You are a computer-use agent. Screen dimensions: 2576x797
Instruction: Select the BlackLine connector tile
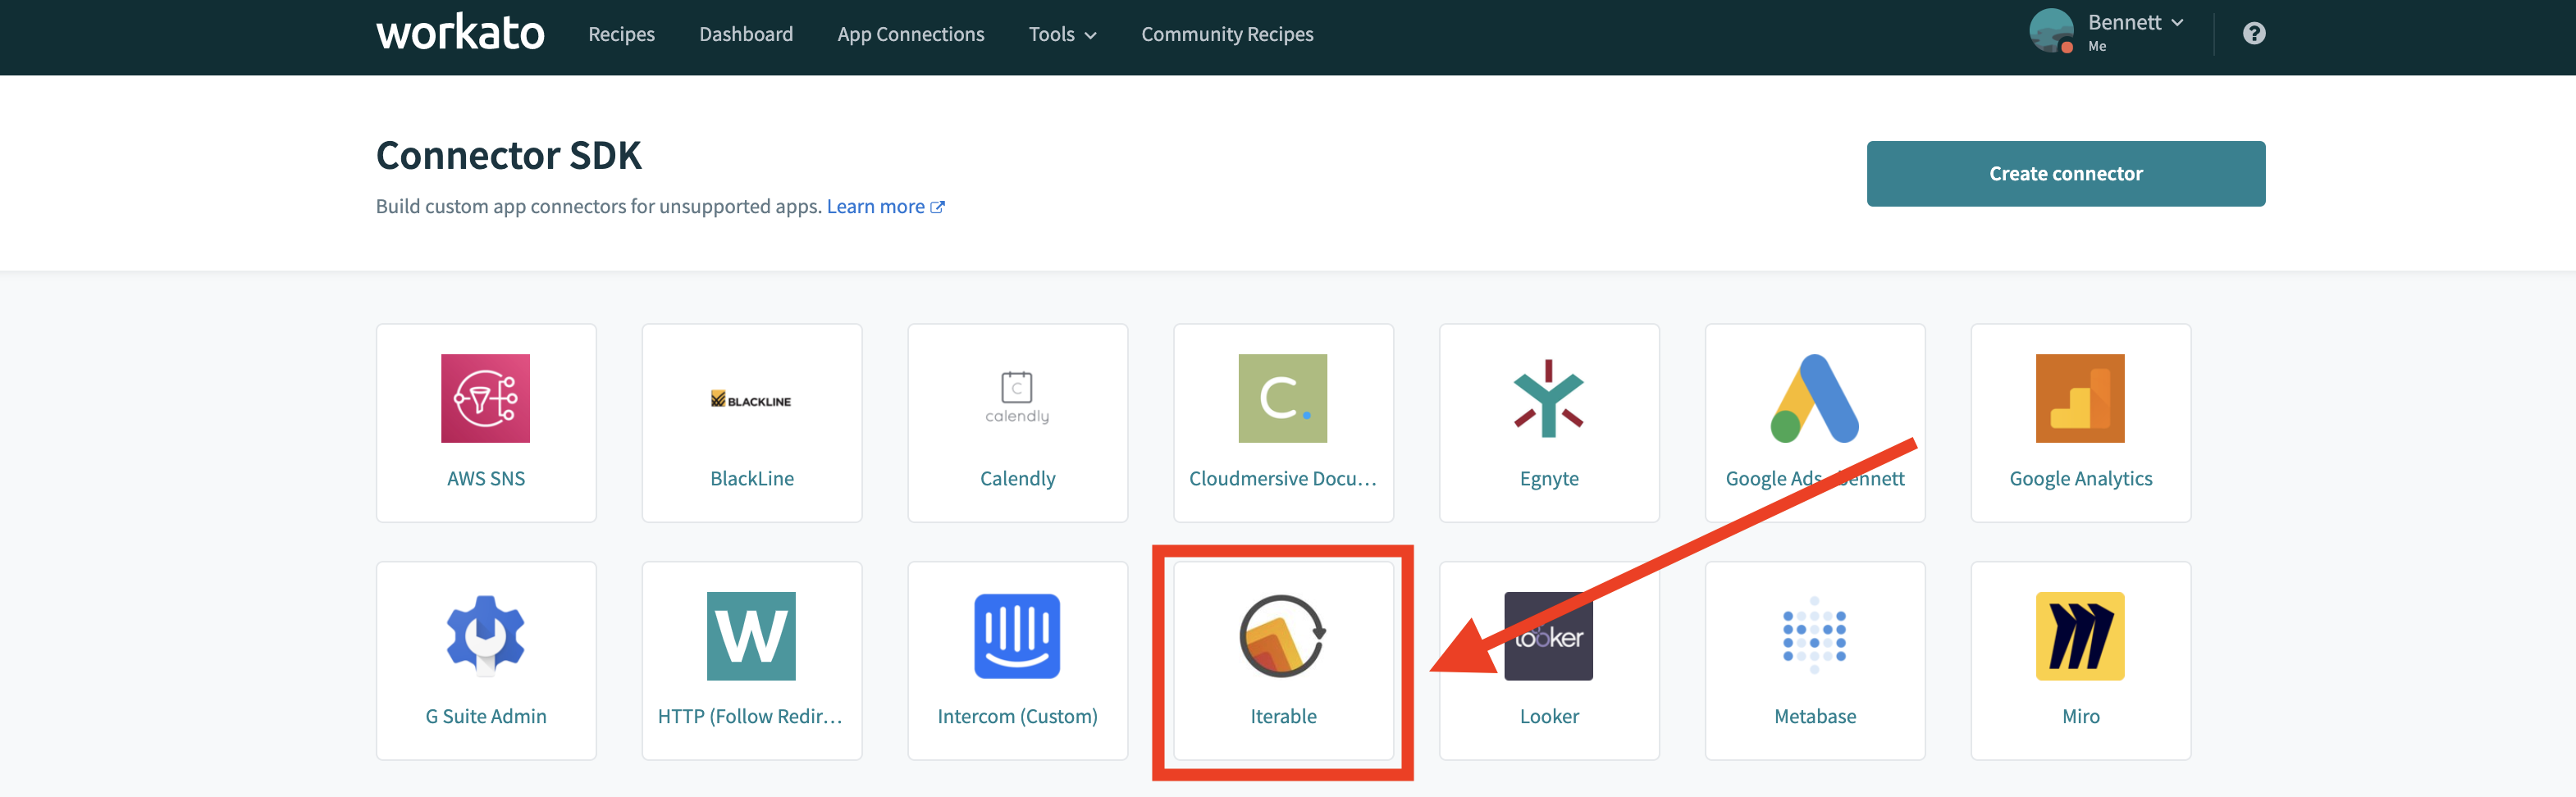752,422
